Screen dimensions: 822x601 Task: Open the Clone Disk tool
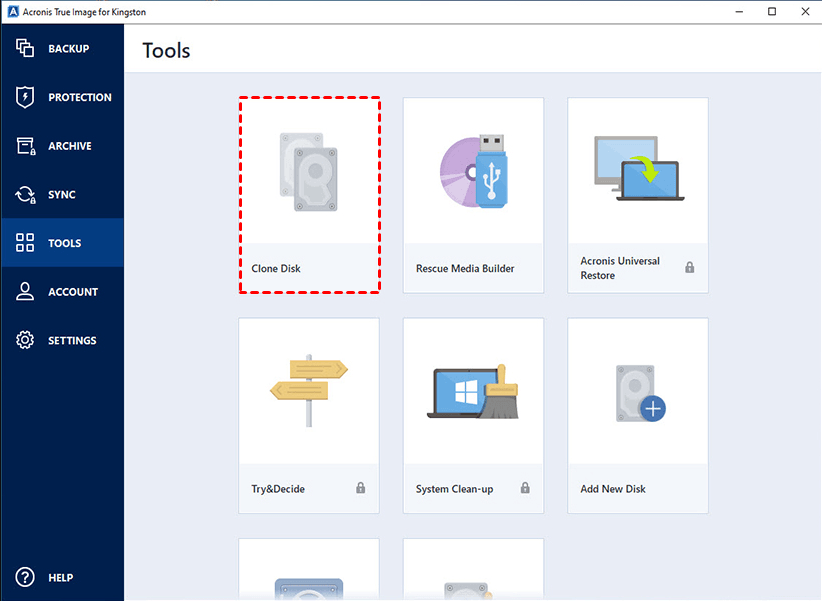click(309, 193)
